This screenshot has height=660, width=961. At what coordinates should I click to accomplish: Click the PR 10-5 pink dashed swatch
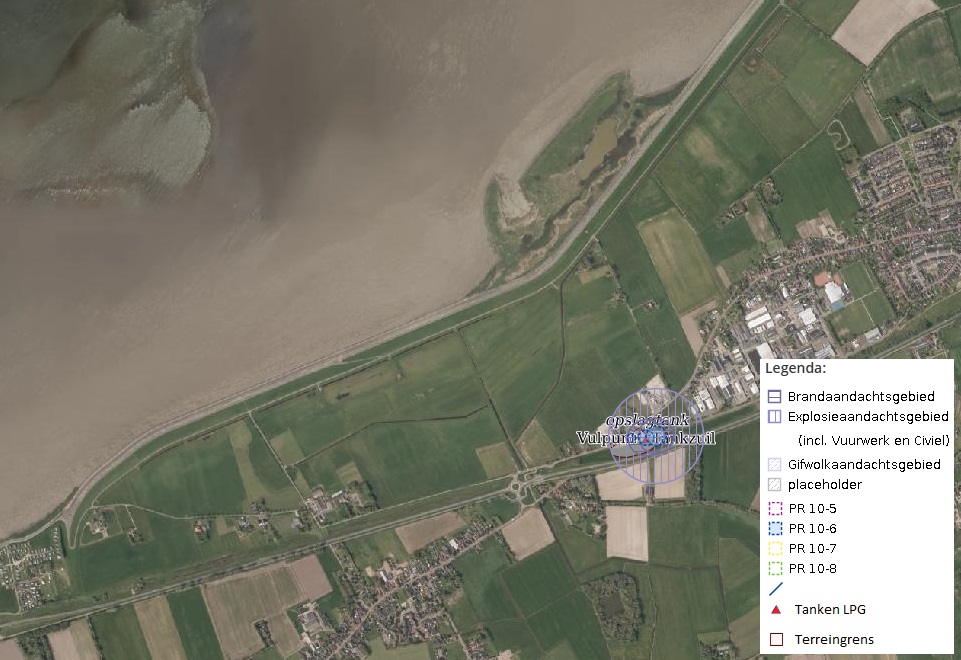[x=774, y=508]
